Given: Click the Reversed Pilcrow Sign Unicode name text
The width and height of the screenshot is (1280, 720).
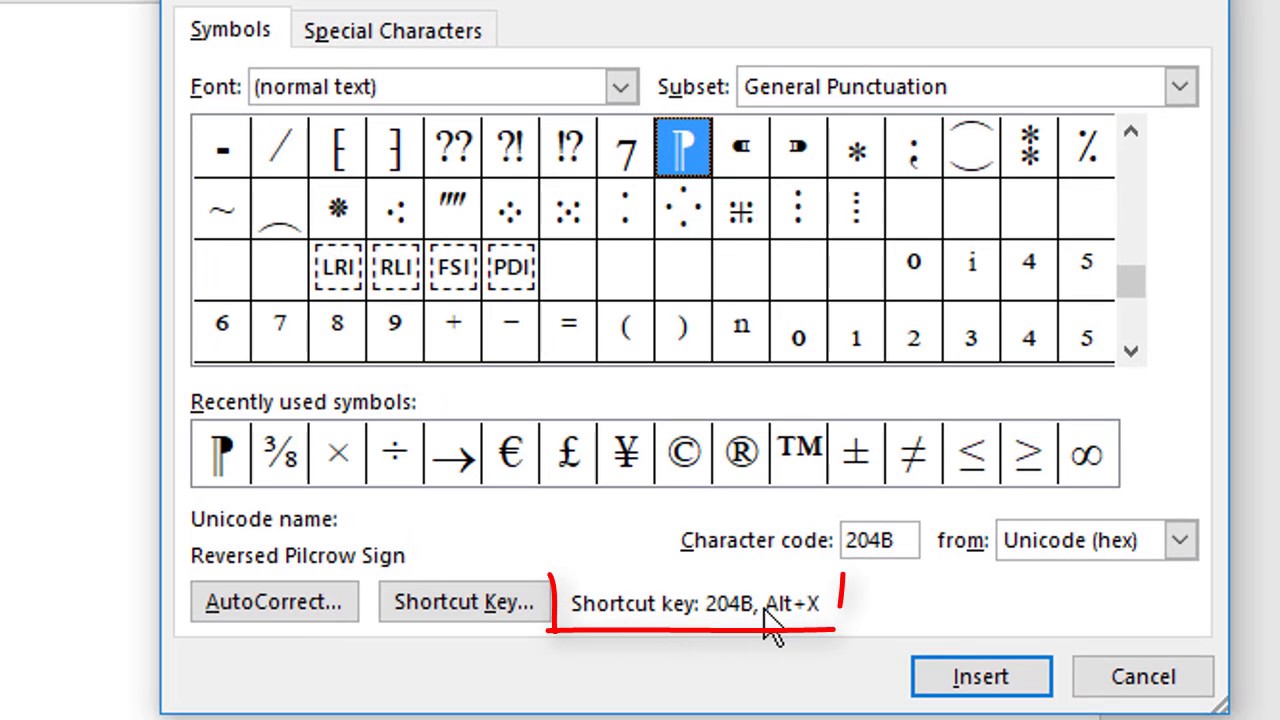Looking at the screenshot, I should pos(298,556).
